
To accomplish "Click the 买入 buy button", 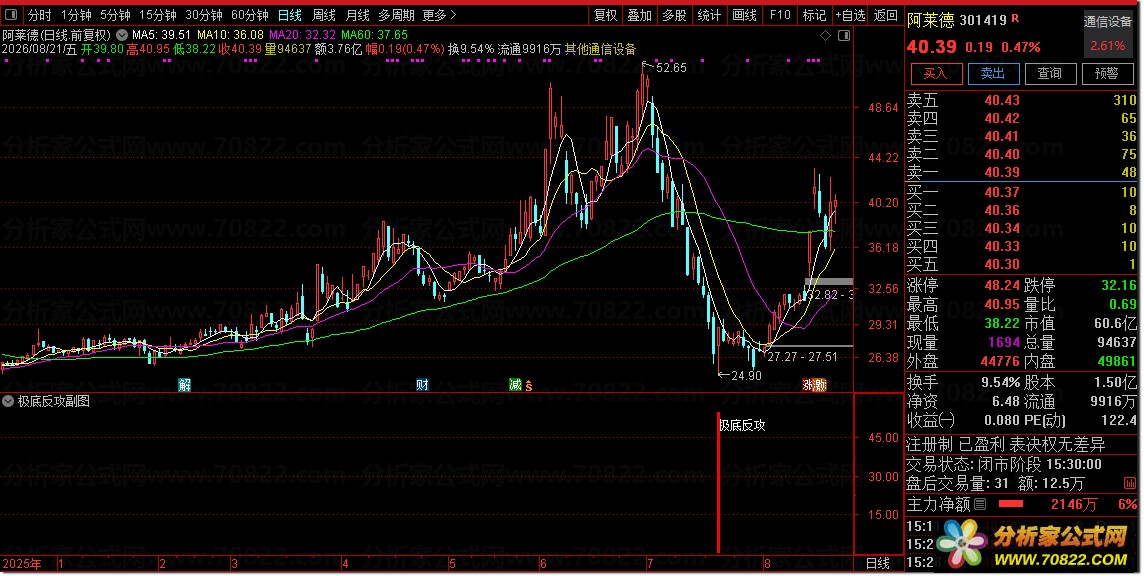I will click(936, 73).
